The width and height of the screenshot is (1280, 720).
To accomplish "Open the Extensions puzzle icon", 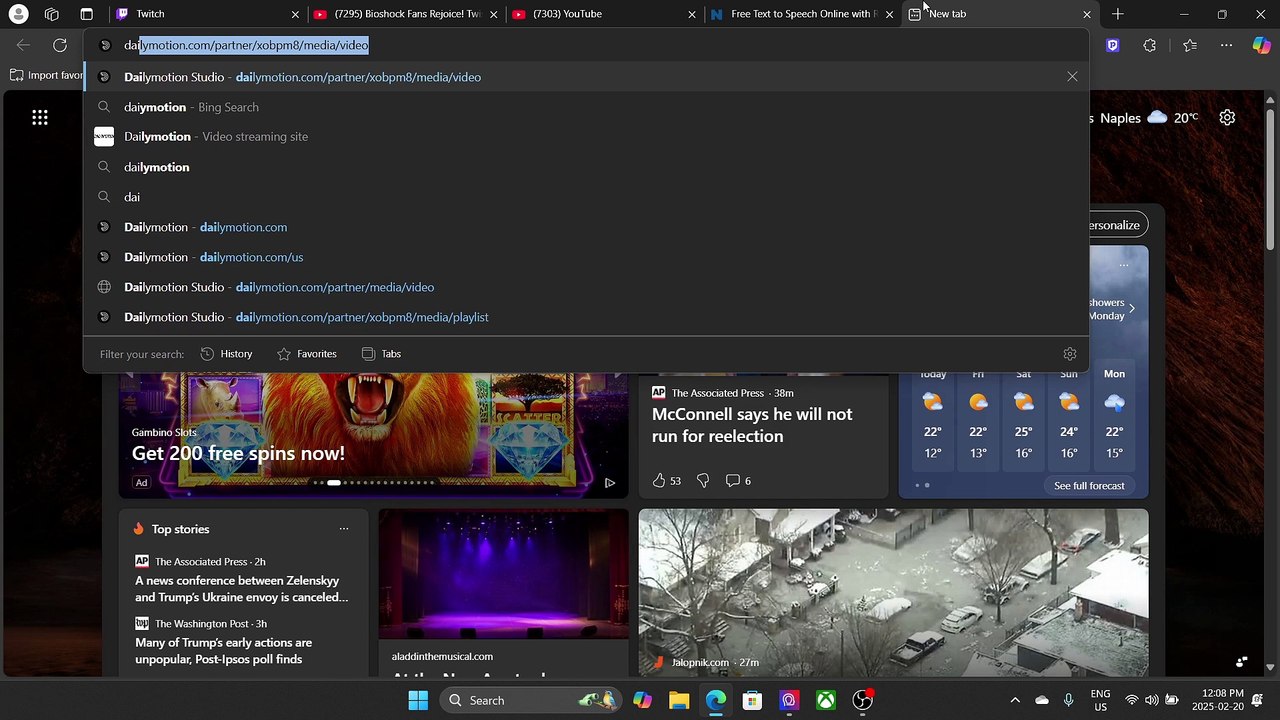I will click(1150, 45).
